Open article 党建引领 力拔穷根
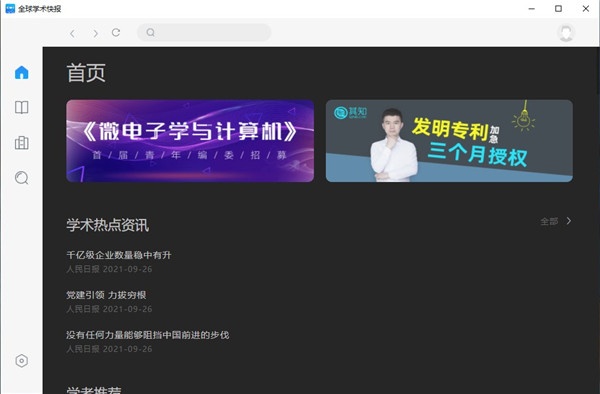 (x=106, y=295)
